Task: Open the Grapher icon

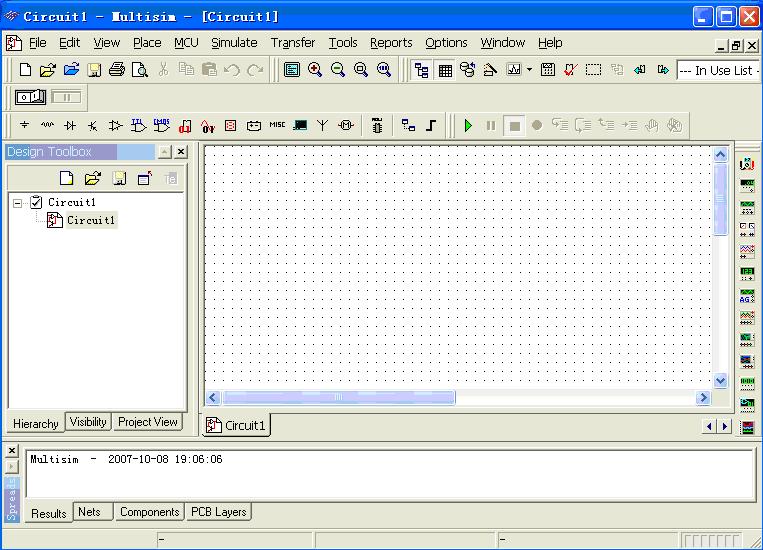Action: [514, 70]
